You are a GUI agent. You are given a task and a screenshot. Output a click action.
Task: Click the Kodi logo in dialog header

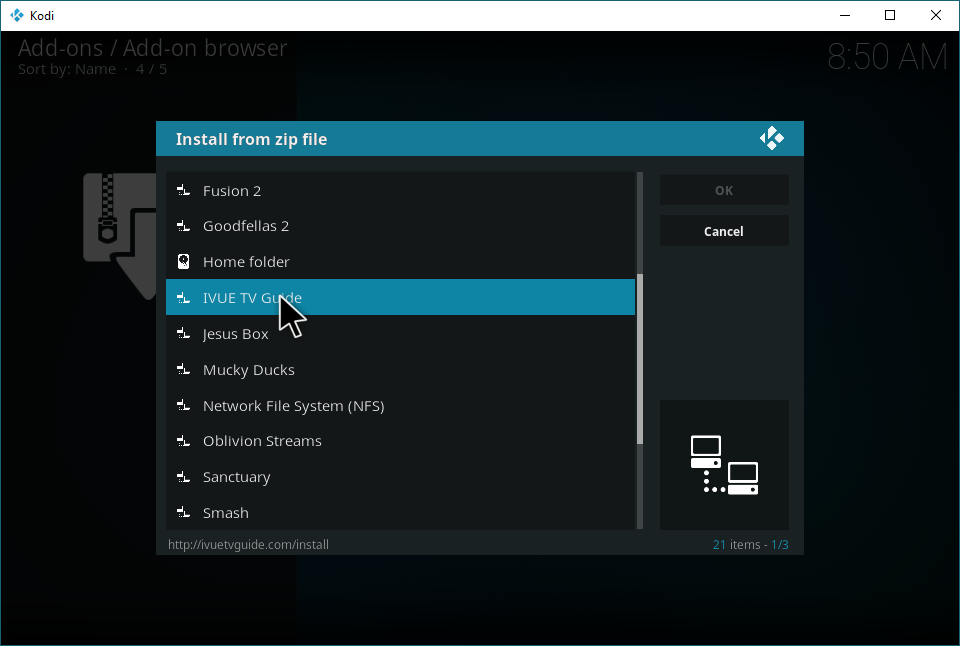coord(771,138)
